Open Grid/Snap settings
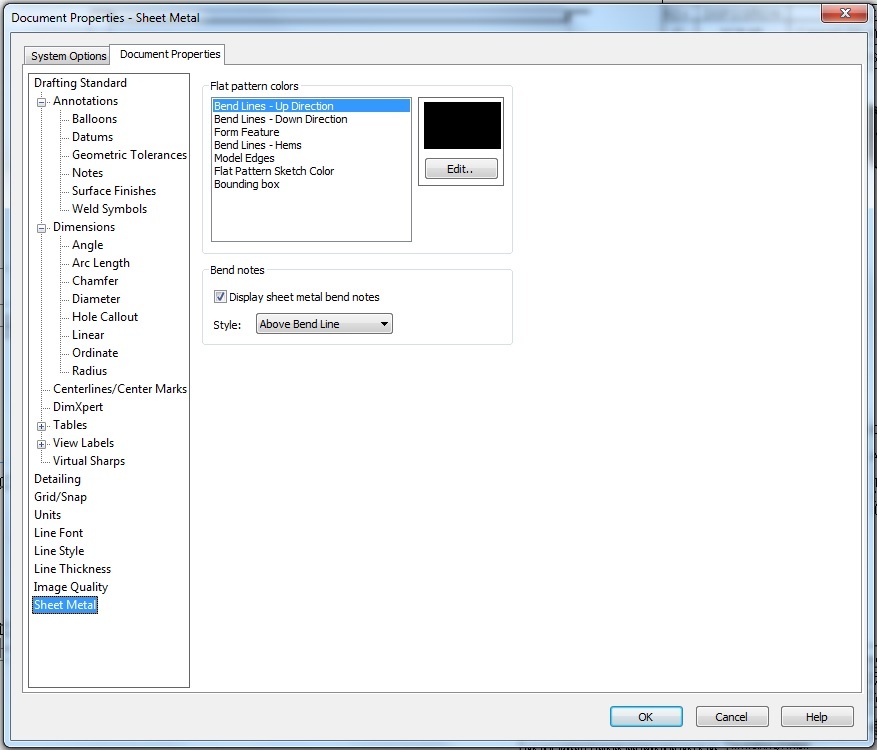The width and height of the screenshot is (877, 750). tap(60, 497)
